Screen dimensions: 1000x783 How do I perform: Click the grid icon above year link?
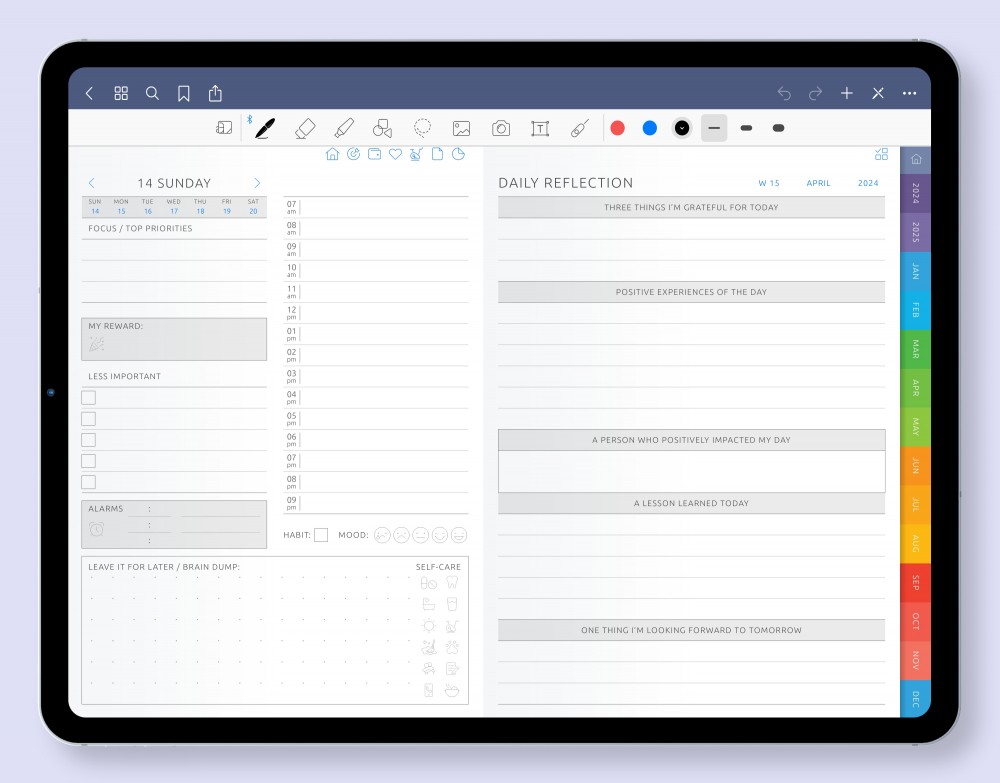[881, 154]
